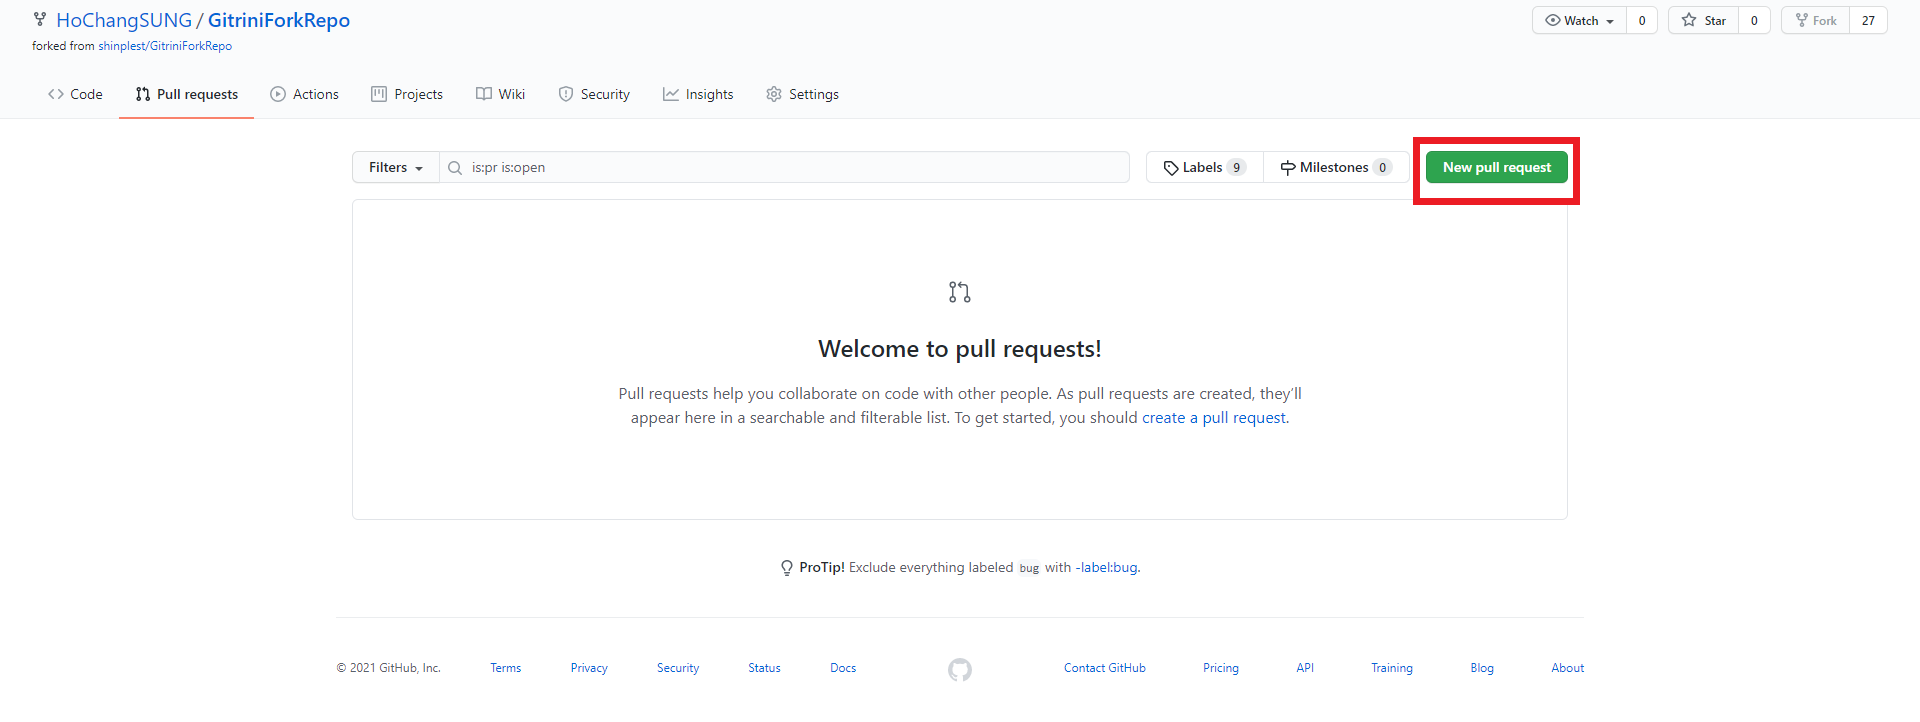Open the Milestones list

coord(1336,167)
